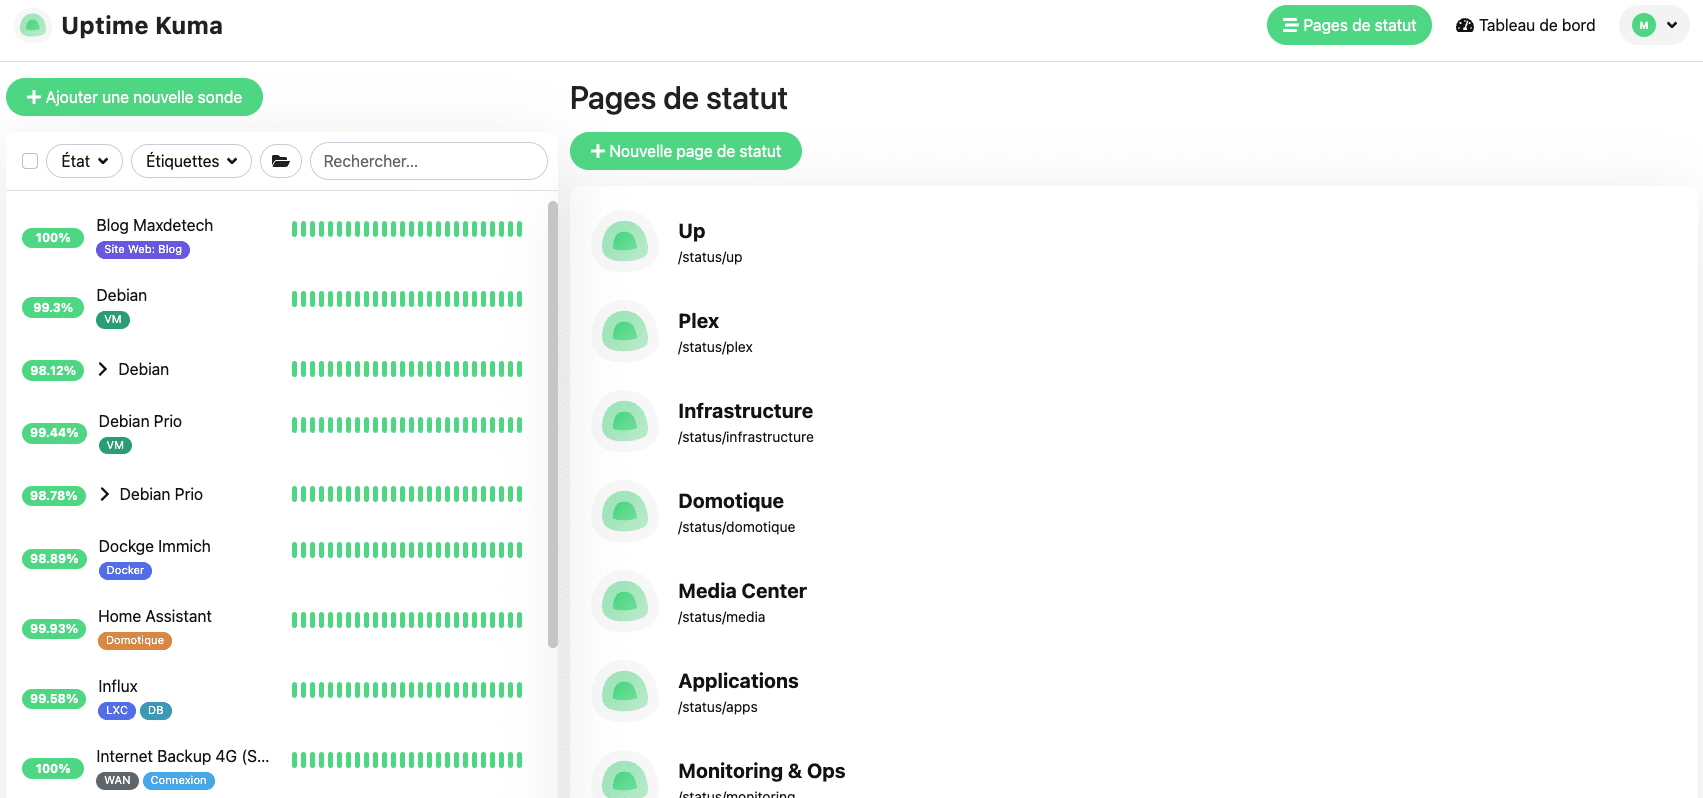Click Home Assistant heartbeat bar

coord(407,620)
